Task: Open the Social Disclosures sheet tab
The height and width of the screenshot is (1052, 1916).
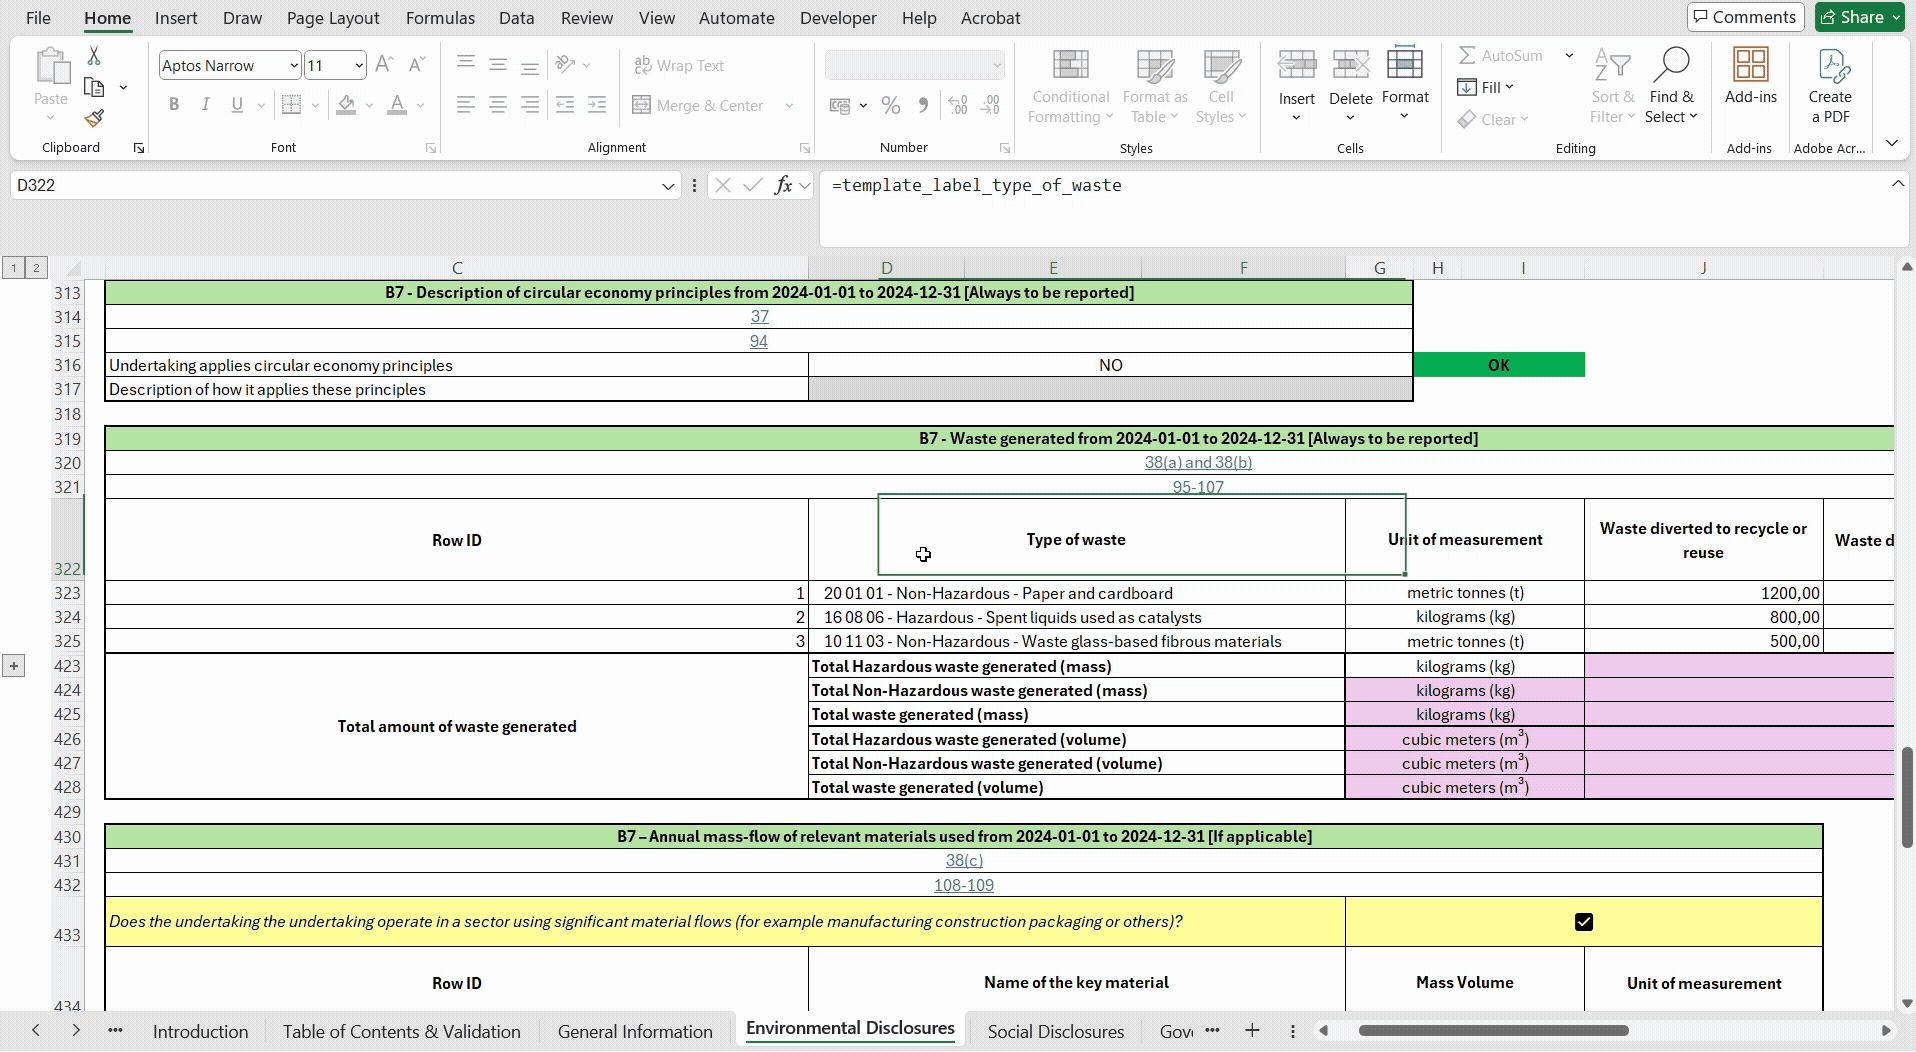Action: (x=1055, y=1031)
